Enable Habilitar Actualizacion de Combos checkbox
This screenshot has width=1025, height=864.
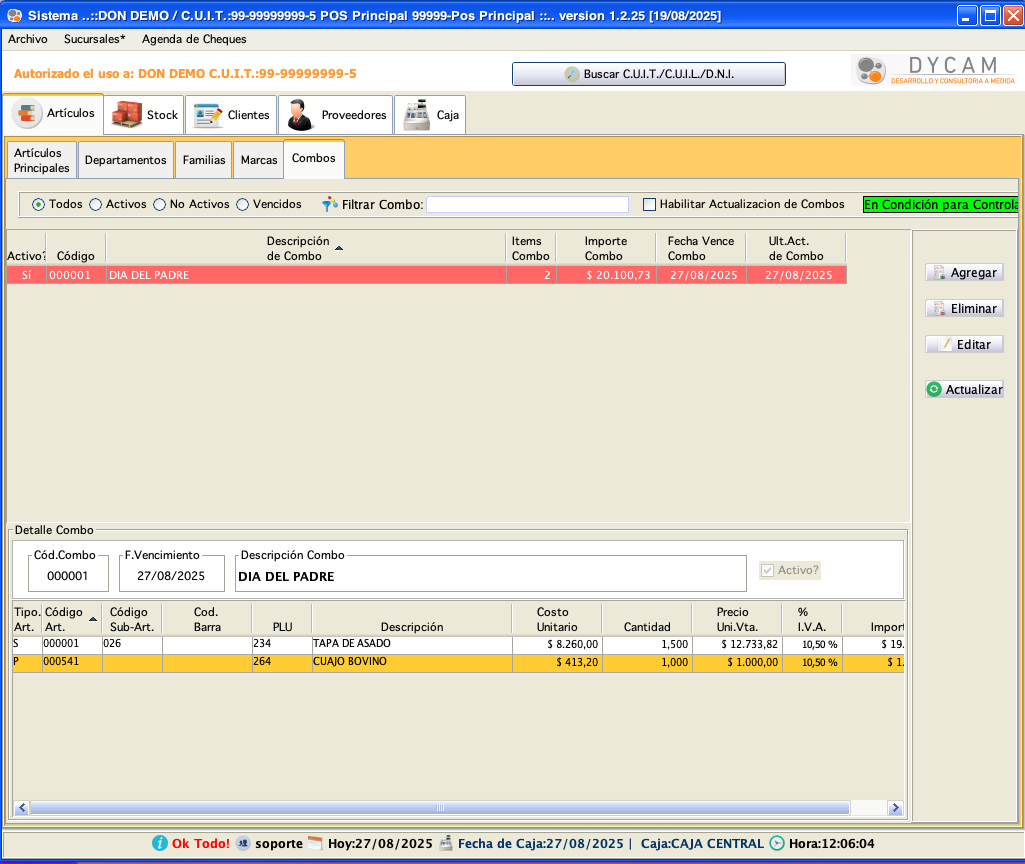coord(649,204)
